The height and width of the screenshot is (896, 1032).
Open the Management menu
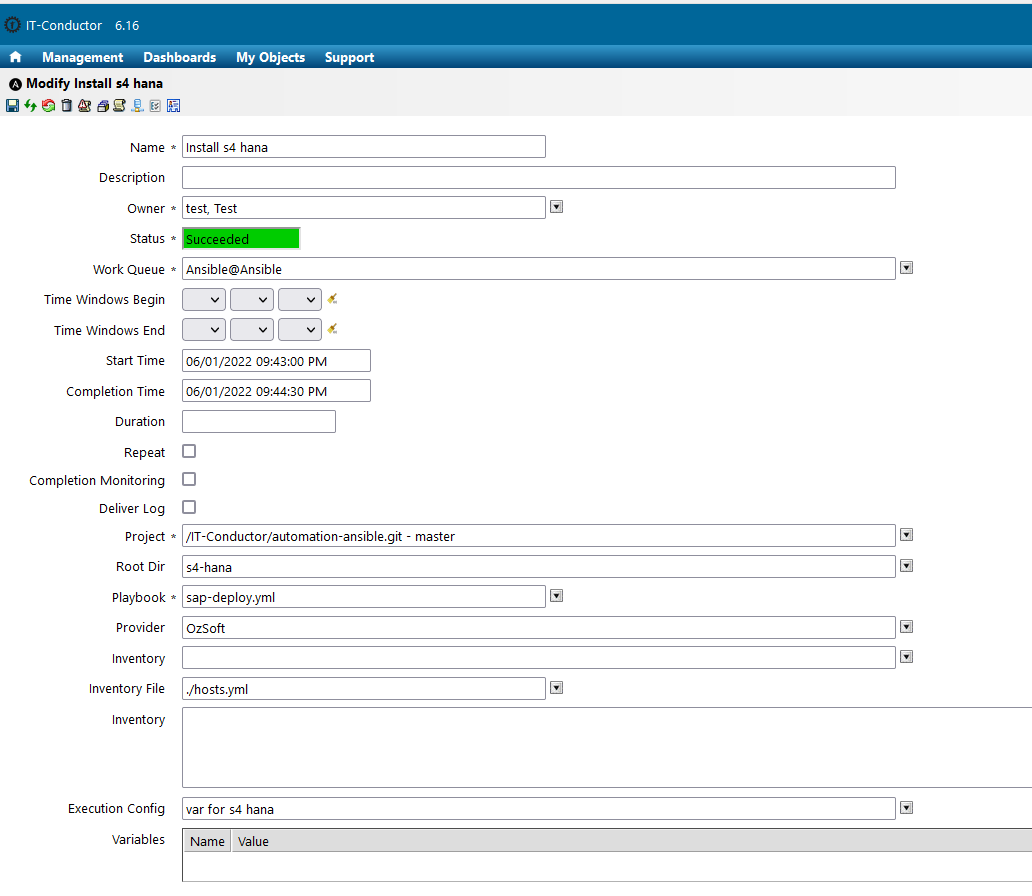pos(82,57)
